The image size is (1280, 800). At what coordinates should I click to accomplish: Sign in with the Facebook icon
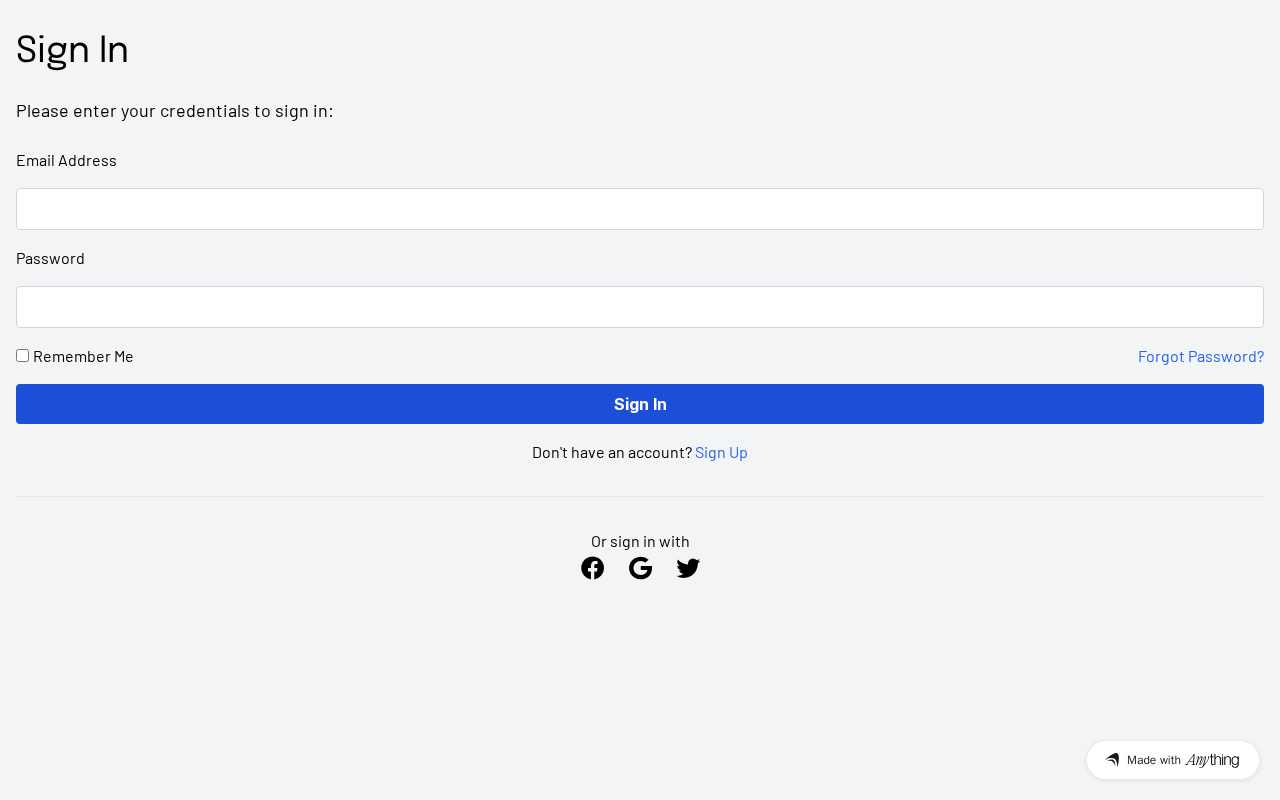[x=592, y=568]
